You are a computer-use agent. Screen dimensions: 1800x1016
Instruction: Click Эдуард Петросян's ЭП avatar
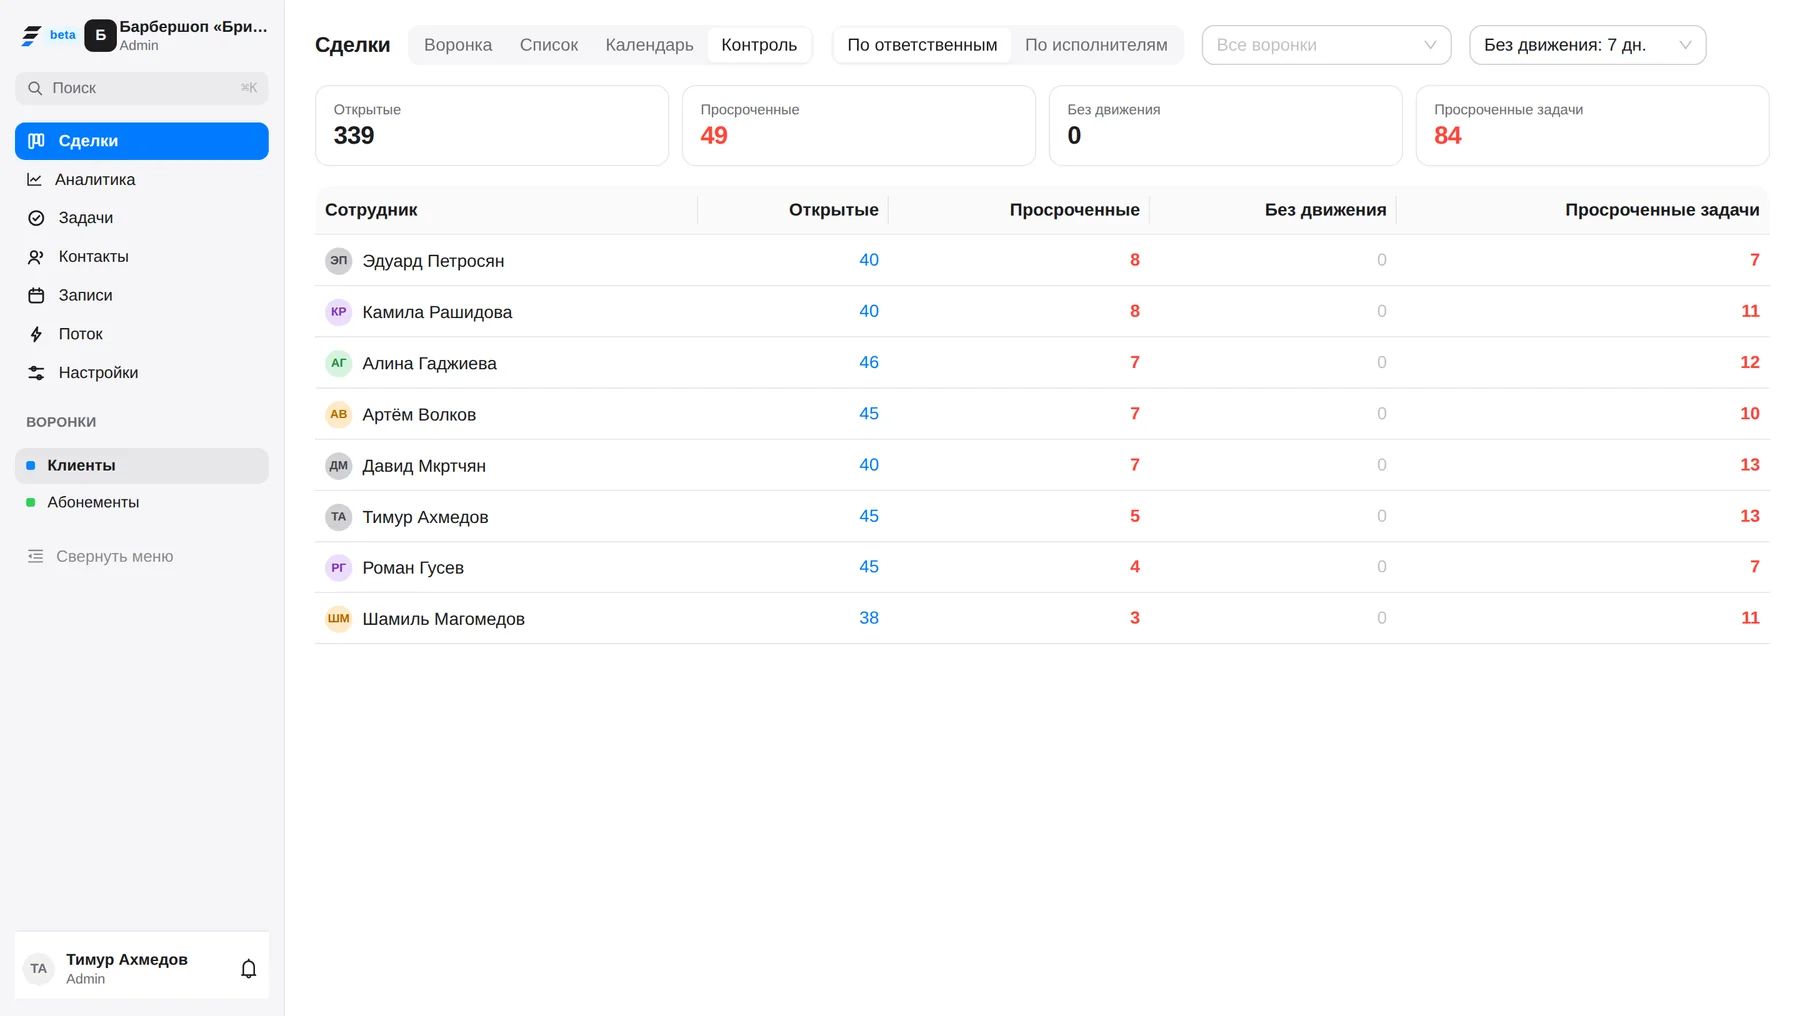point(339,261)
